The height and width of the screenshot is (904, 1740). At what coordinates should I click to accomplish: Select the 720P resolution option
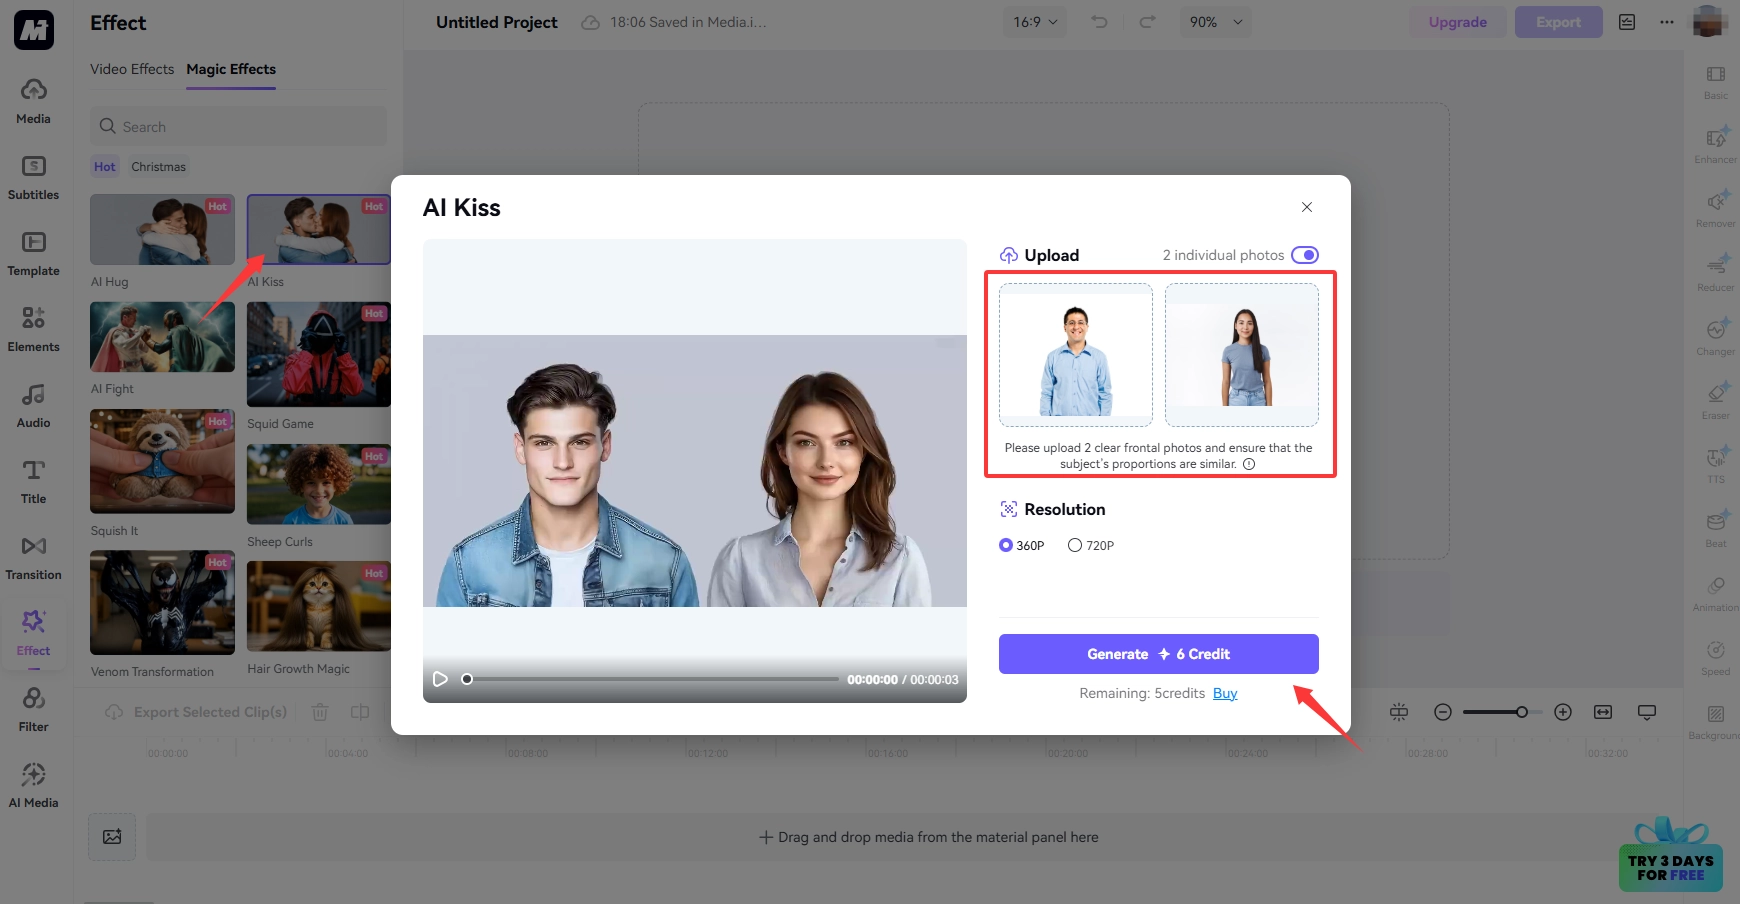coord(1075,545)
